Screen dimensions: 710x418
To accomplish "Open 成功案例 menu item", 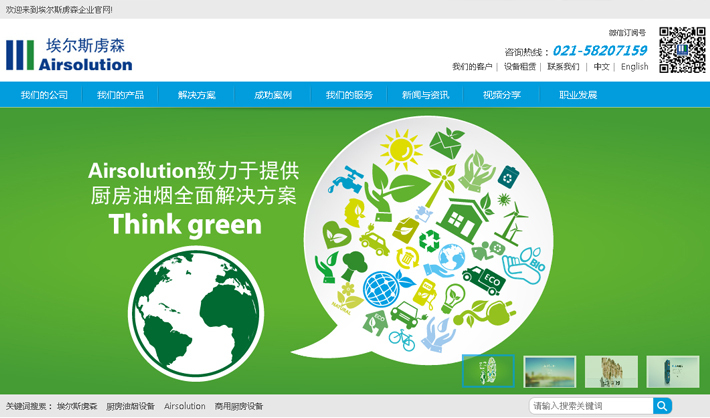I will [x=273, y=95].
